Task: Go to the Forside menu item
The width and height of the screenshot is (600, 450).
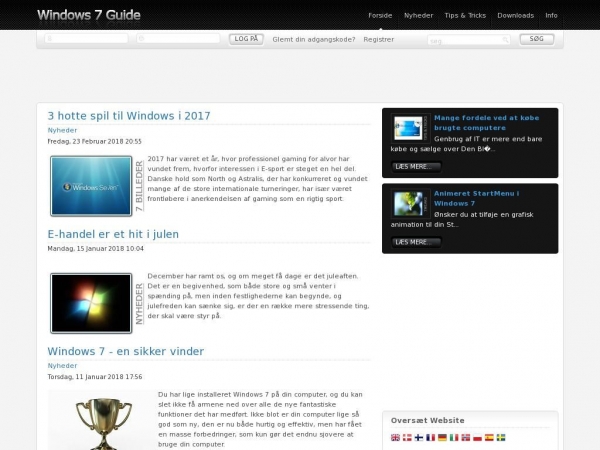Action: [380, 15]
